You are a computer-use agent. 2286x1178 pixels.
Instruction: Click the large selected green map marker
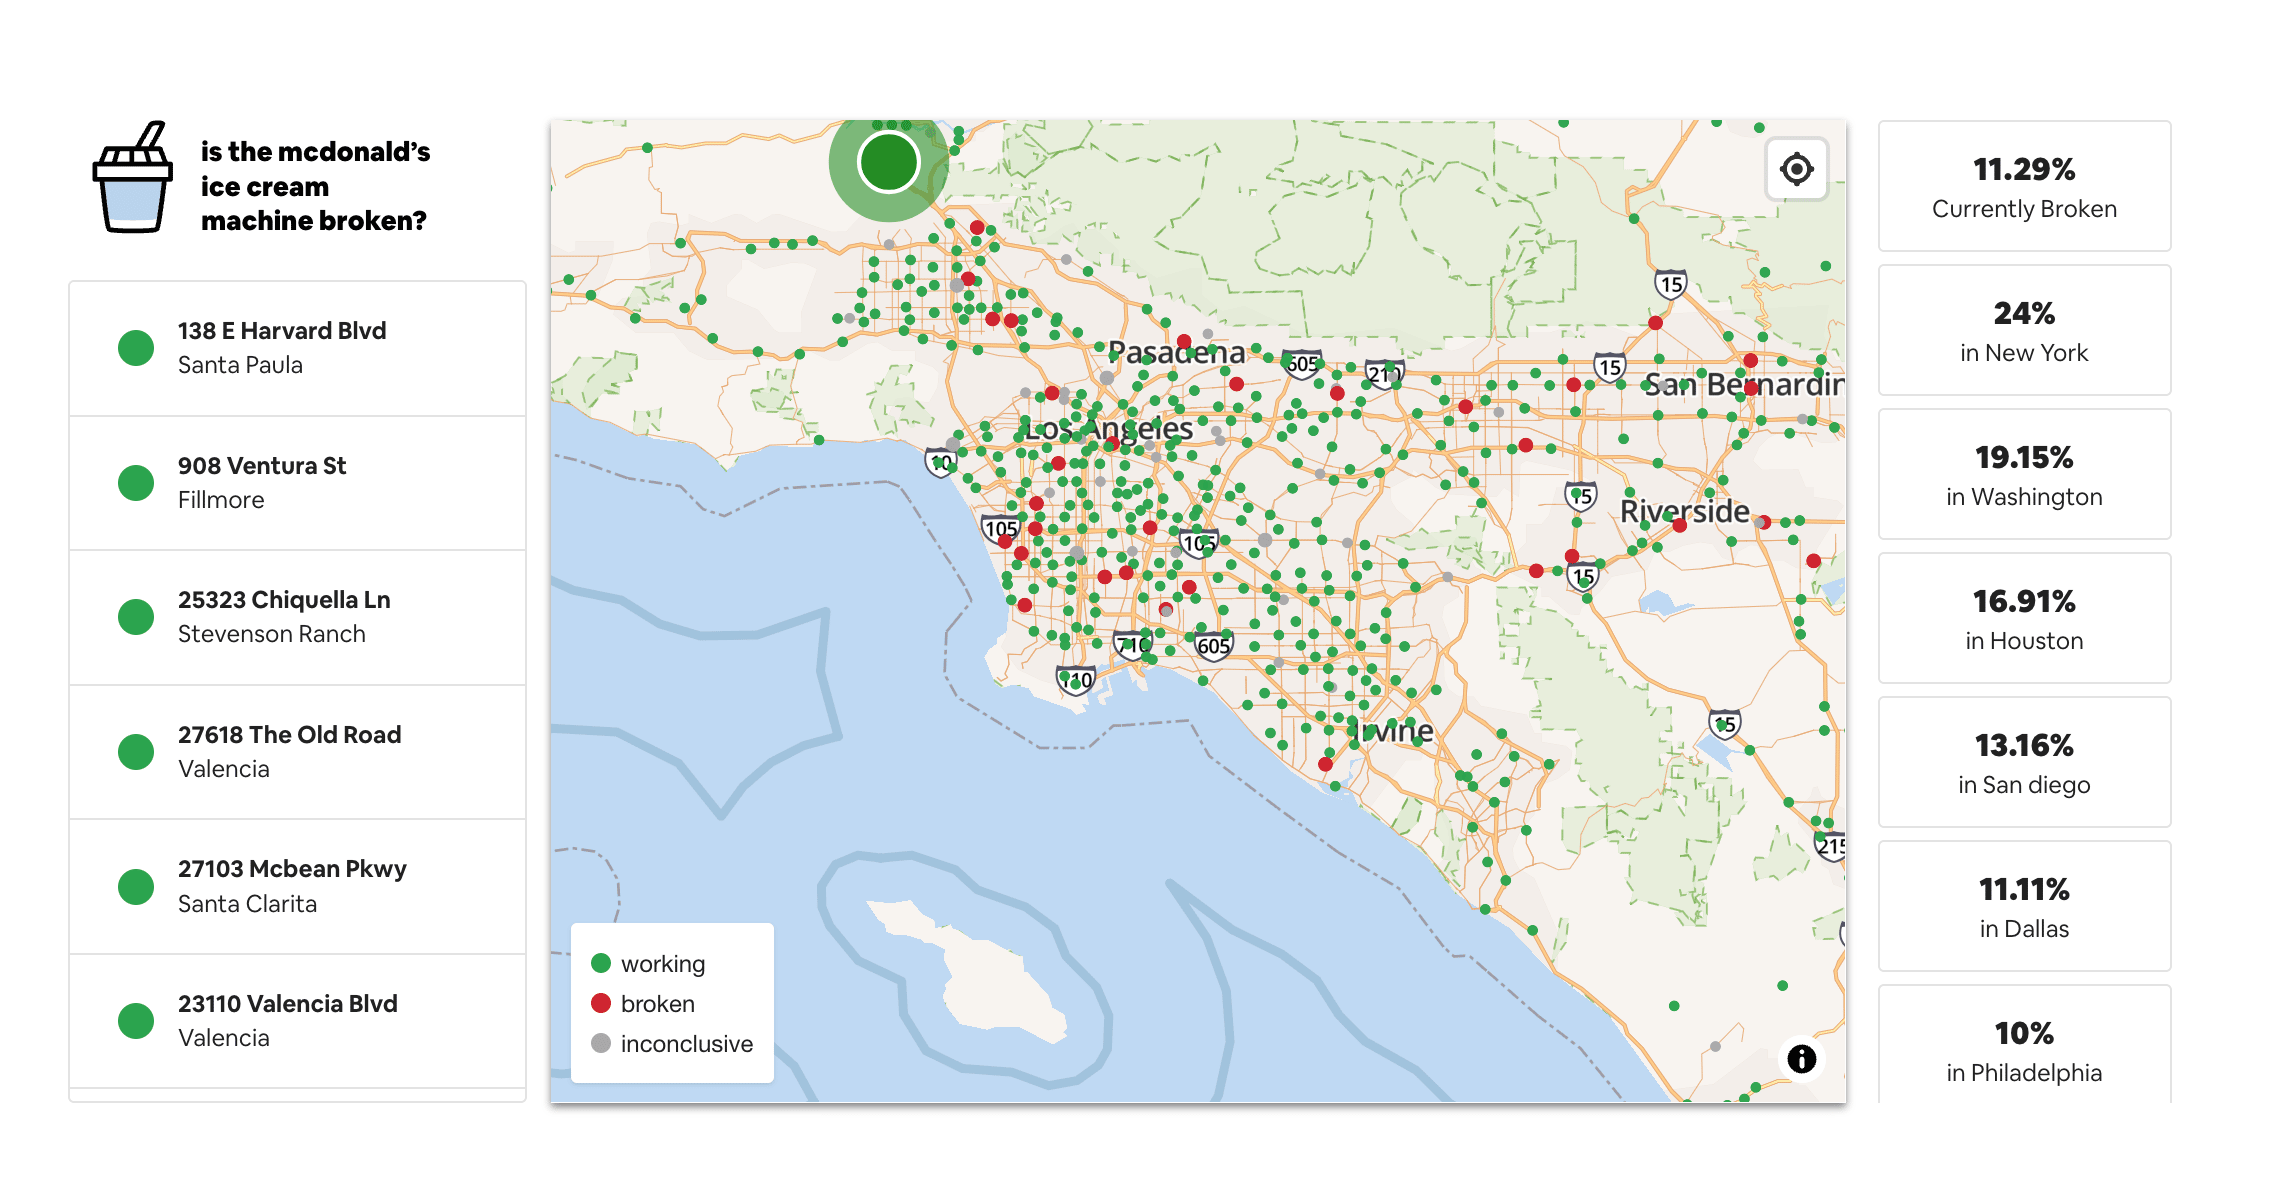tap(888, 163)
